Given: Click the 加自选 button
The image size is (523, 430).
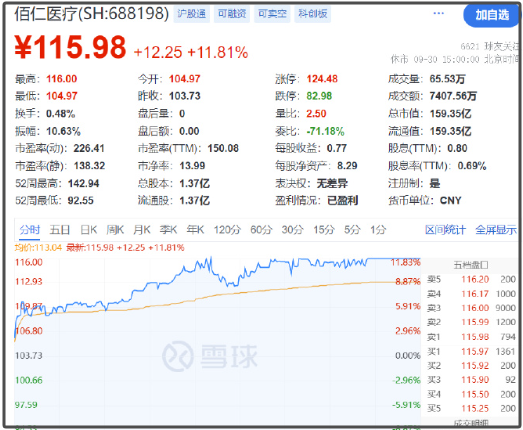Looking at the screenshot, I should click(x=492, y=15).
